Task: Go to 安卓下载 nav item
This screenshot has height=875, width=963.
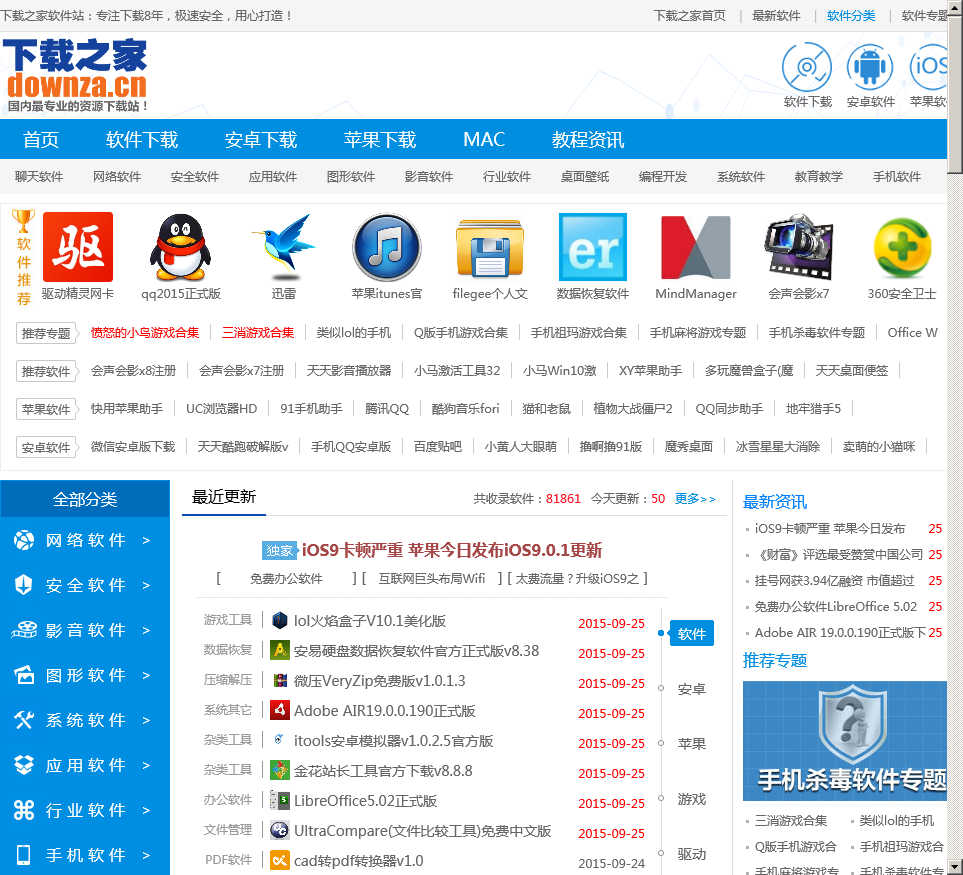Action: pos(261,139)
